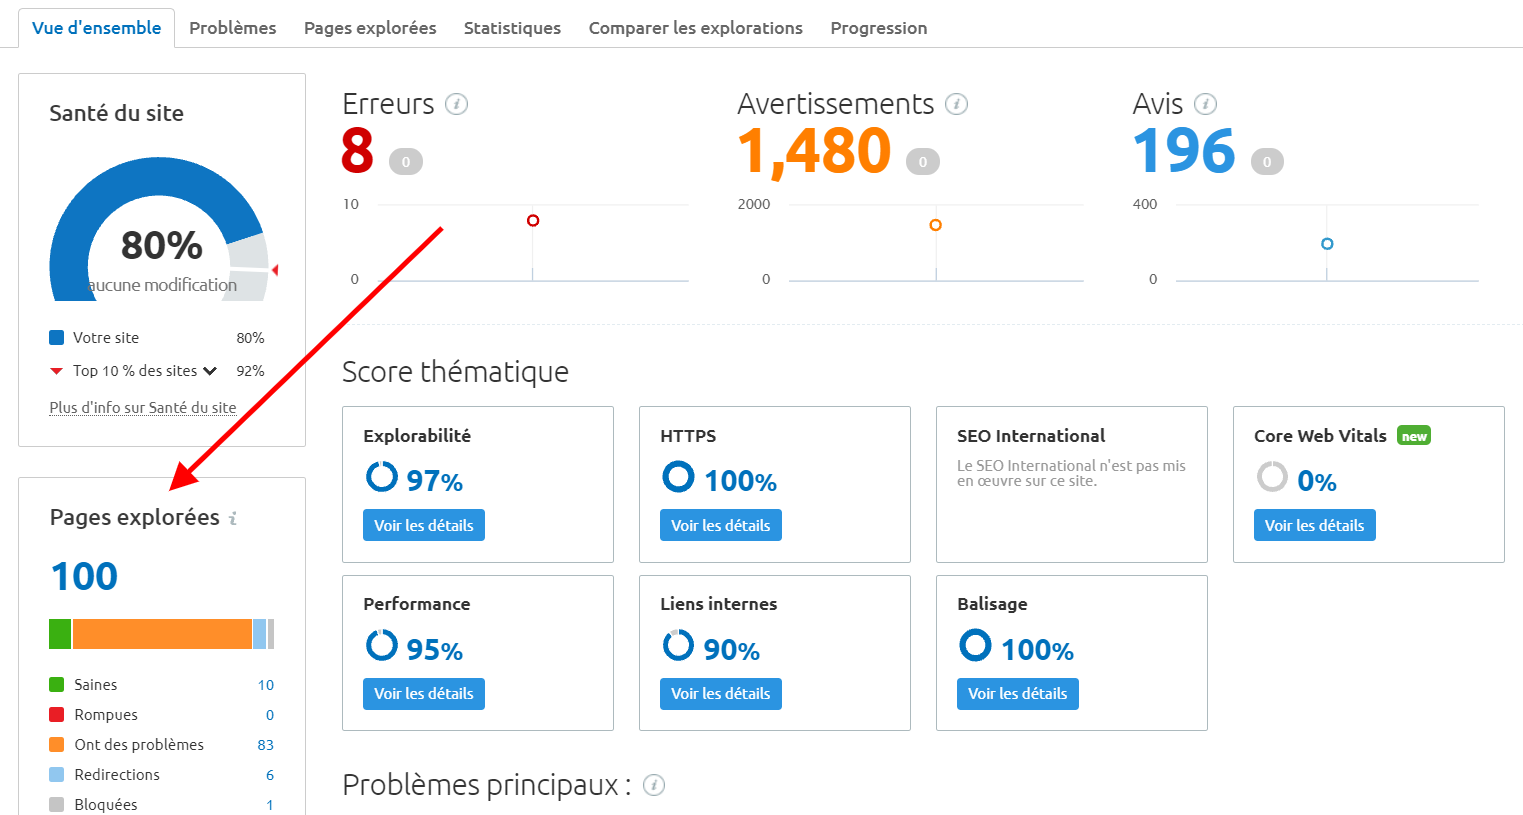Click Voir les détails under HTTPS
1523x815 pixels.
tap(721, 525)
